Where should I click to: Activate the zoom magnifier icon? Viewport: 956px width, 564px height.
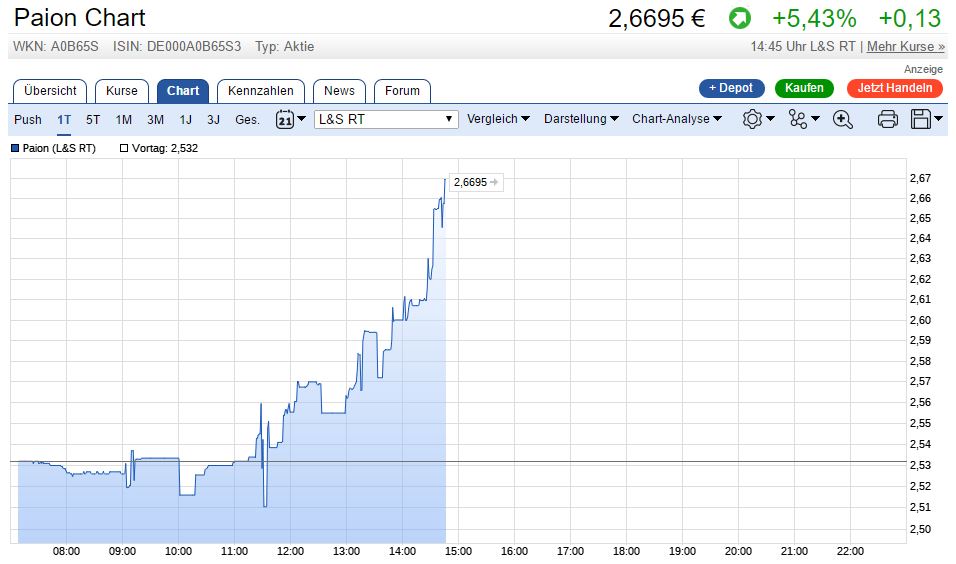coord(843,119)
